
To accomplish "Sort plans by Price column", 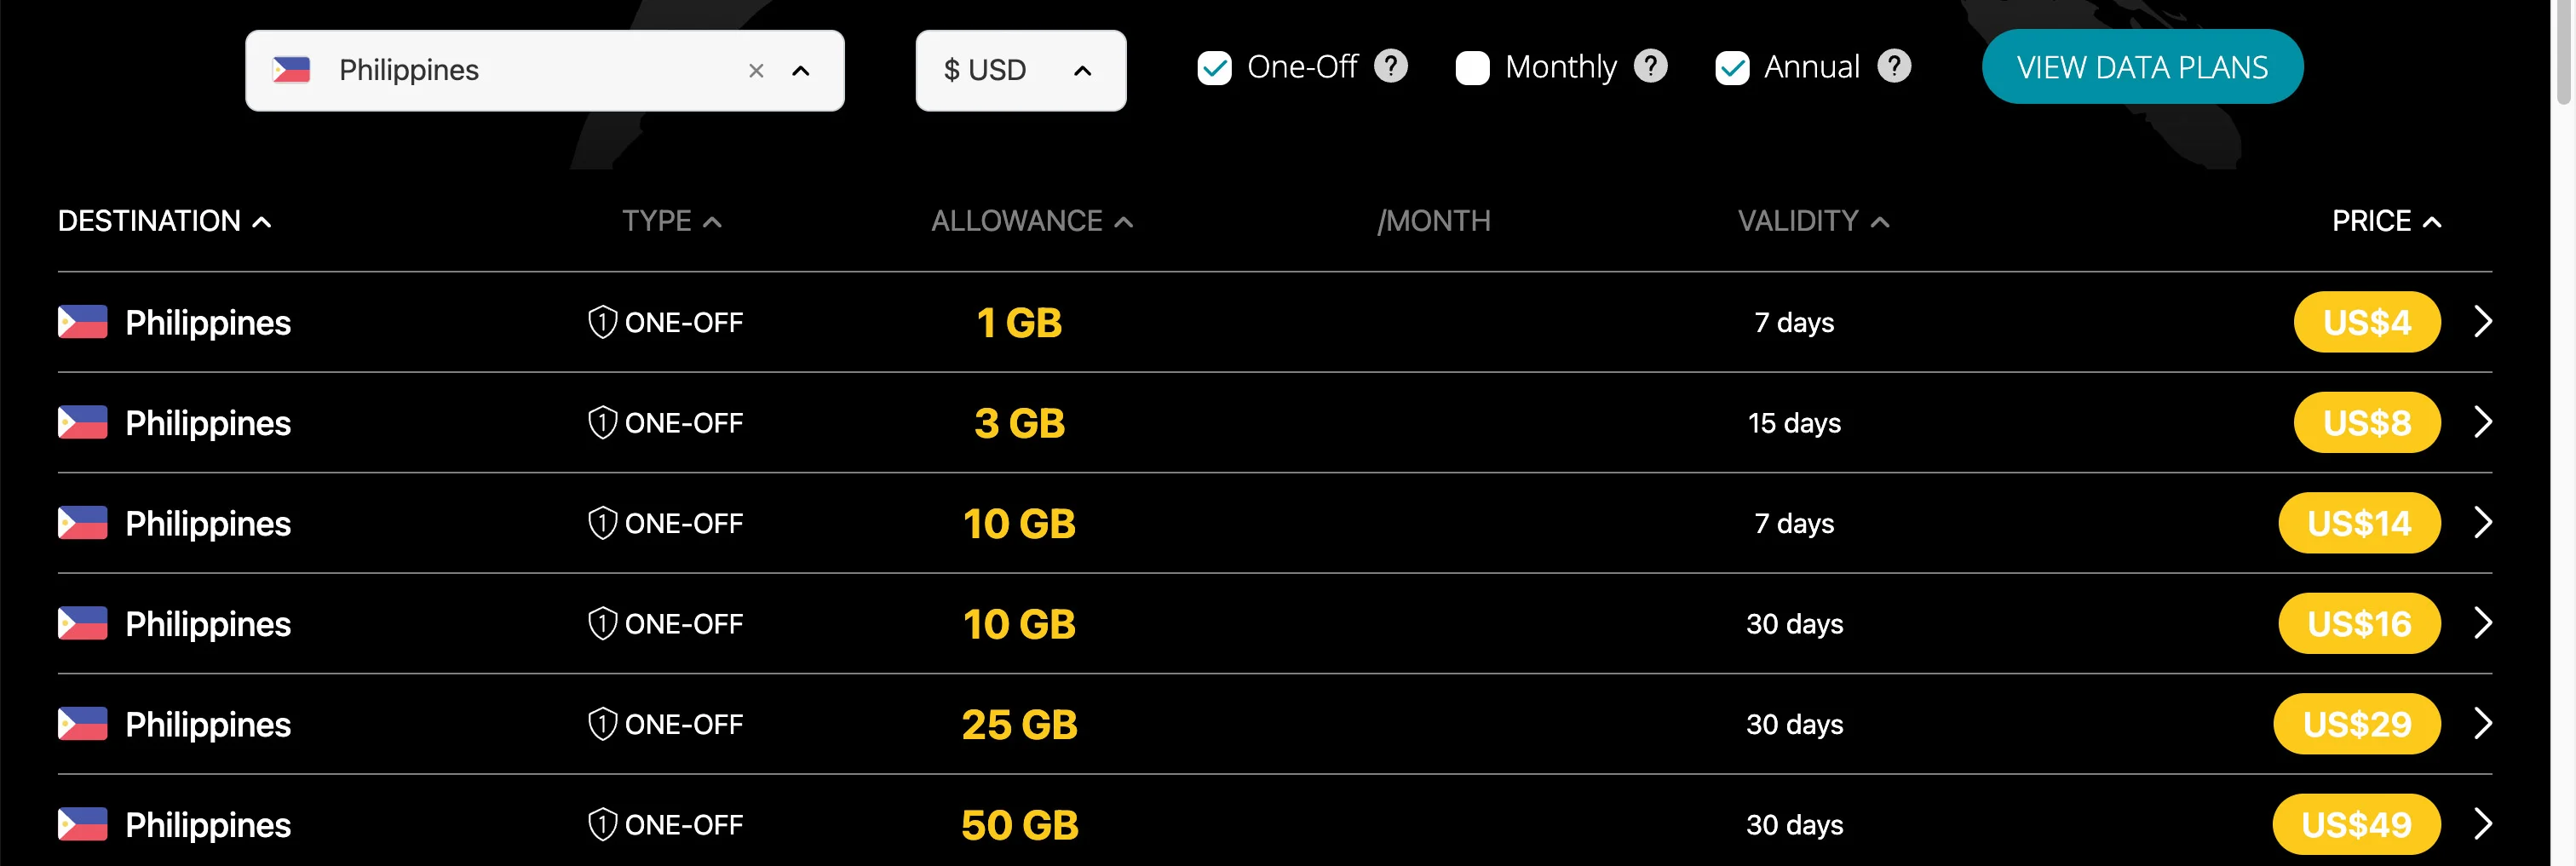I will pyautogui.click(x=2387, y=221).
